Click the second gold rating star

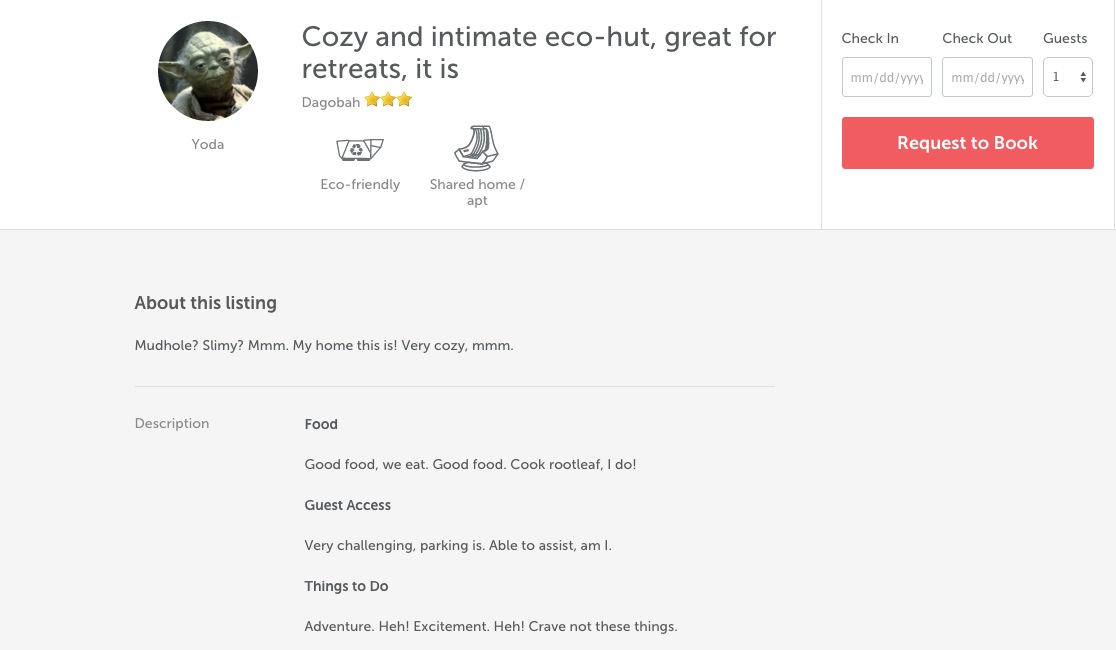[x=388, y=100]
